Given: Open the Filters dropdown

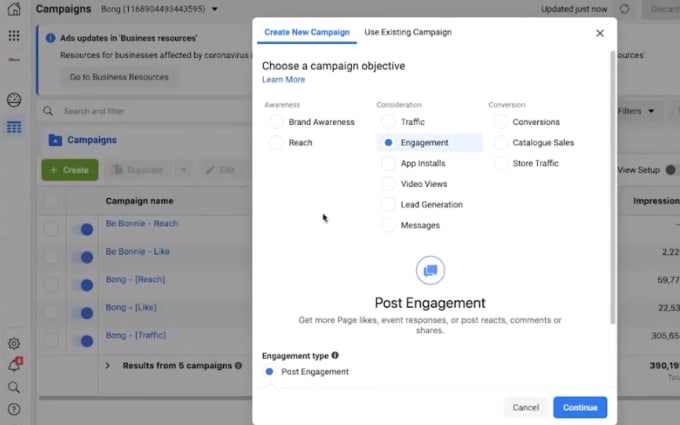Looking at the screenshot, I should (x=635, y=111).
